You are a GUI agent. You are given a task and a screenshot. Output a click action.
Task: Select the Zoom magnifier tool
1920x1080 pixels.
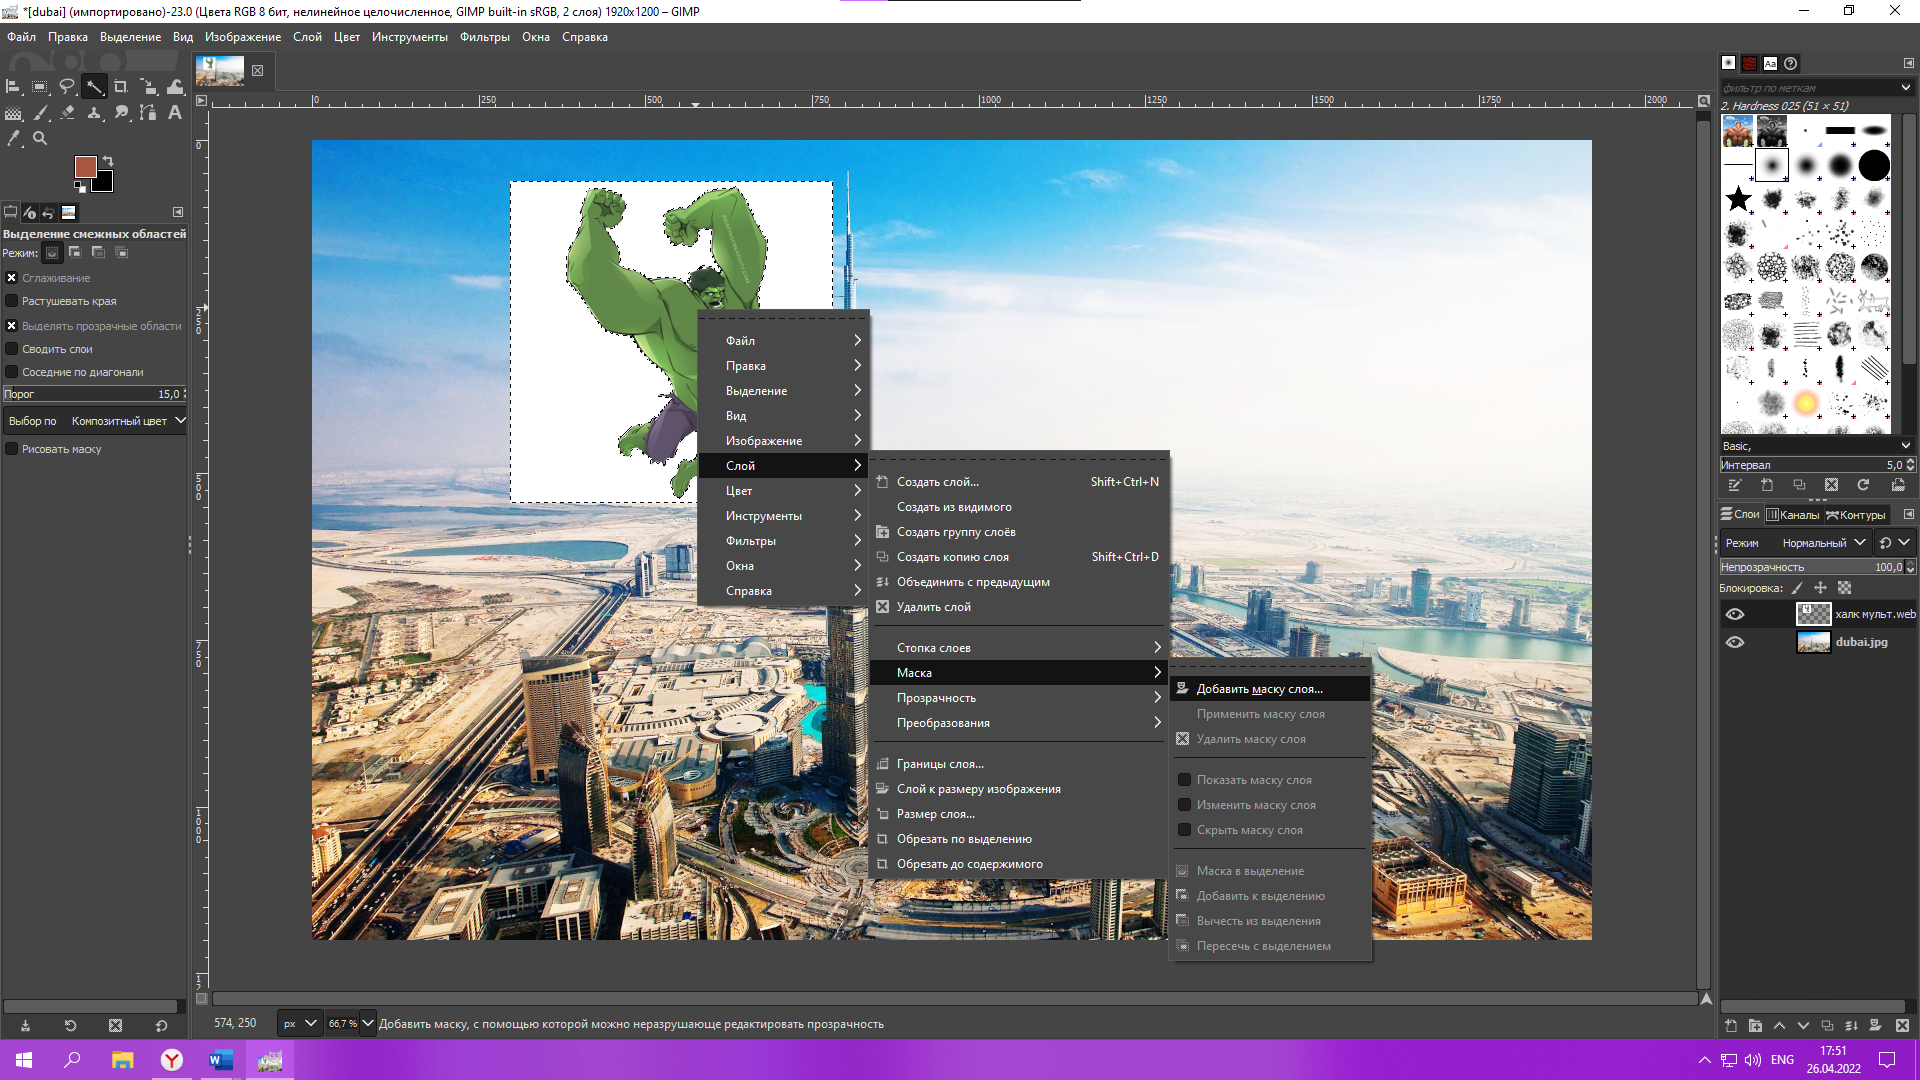[x=40, y=139]
